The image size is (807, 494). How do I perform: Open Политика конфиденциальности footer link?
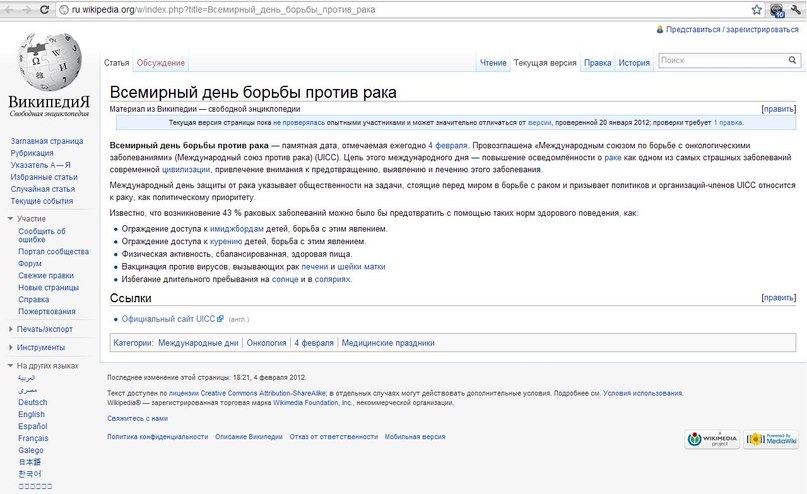click(157, 436)
